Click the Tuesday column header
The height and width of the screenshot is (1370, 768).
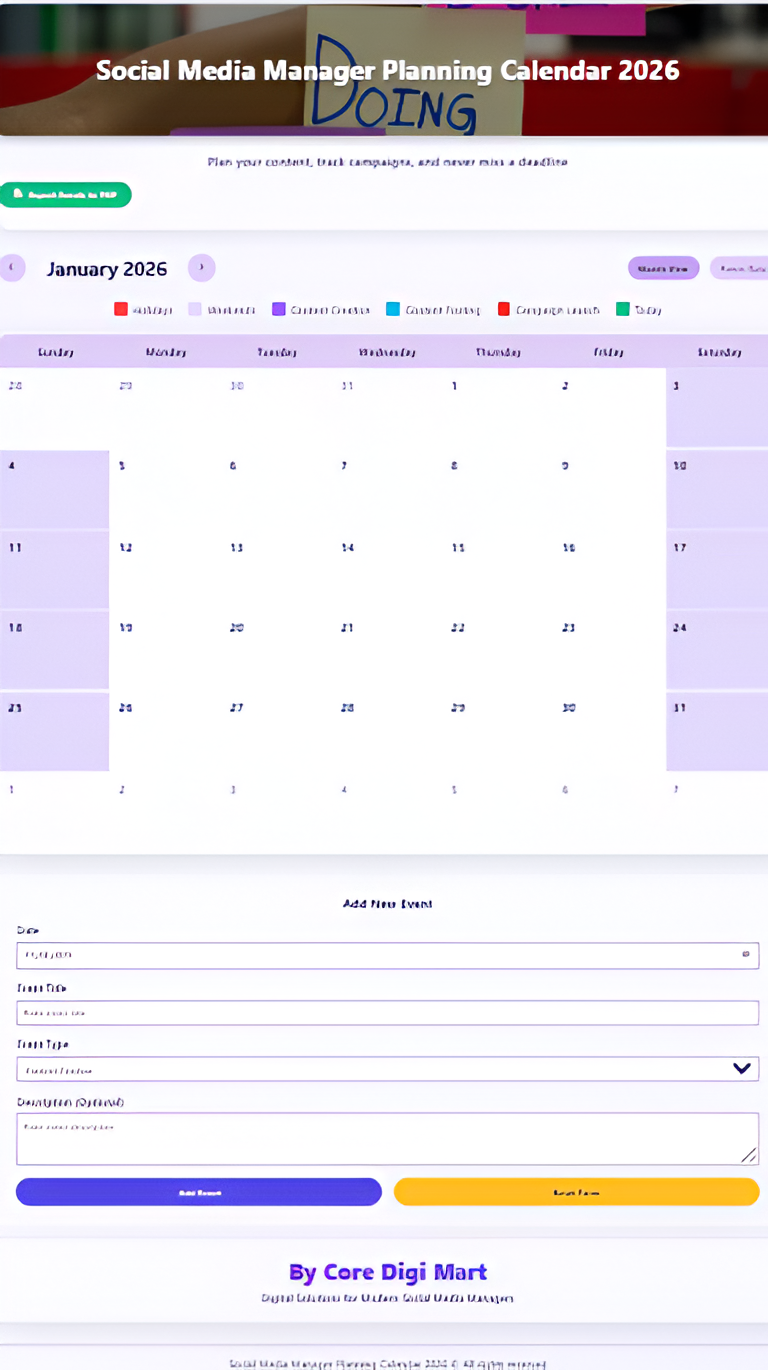(x=277, y=352)
